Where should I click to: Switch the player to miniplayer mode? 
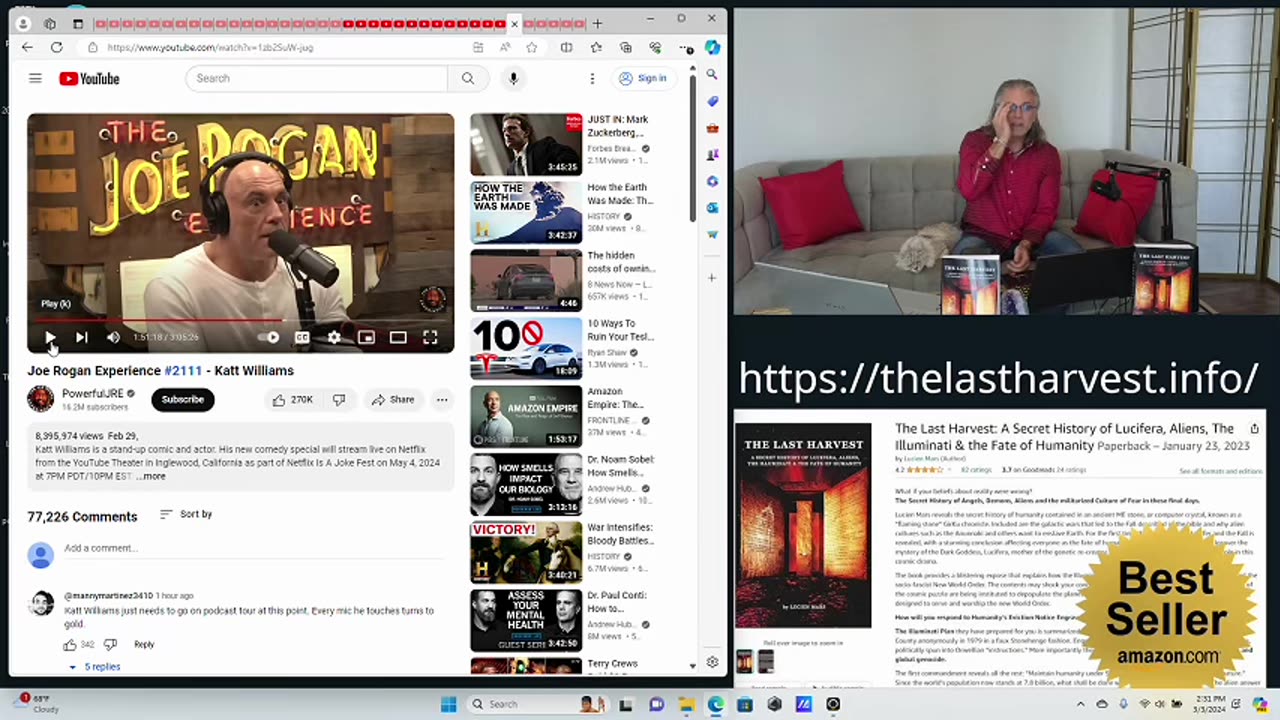(366, 338)
